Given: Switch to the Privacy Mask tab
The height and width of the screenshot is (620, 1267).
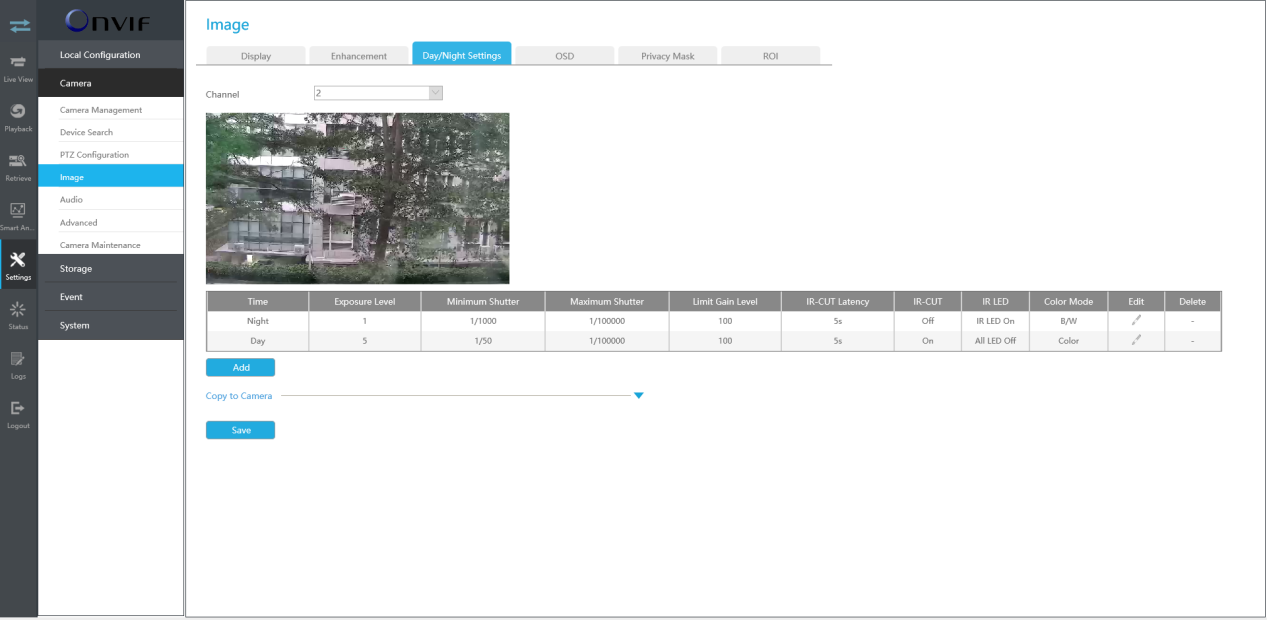Looking at the screenshot, I should (x=667, y=56).
